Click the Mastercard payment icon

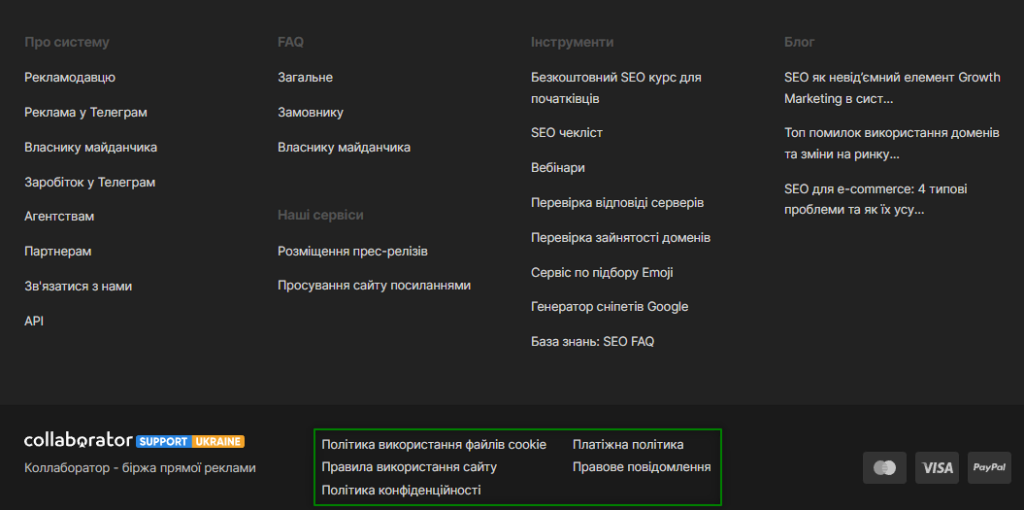tap(884, 467)
